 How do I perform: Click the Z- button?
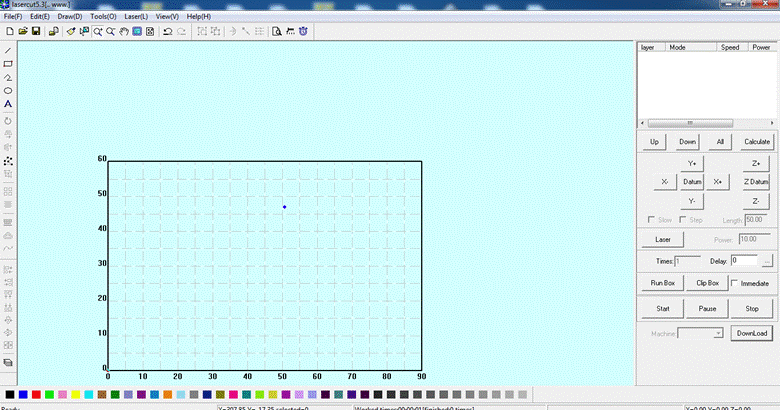(x=756, y=201)
